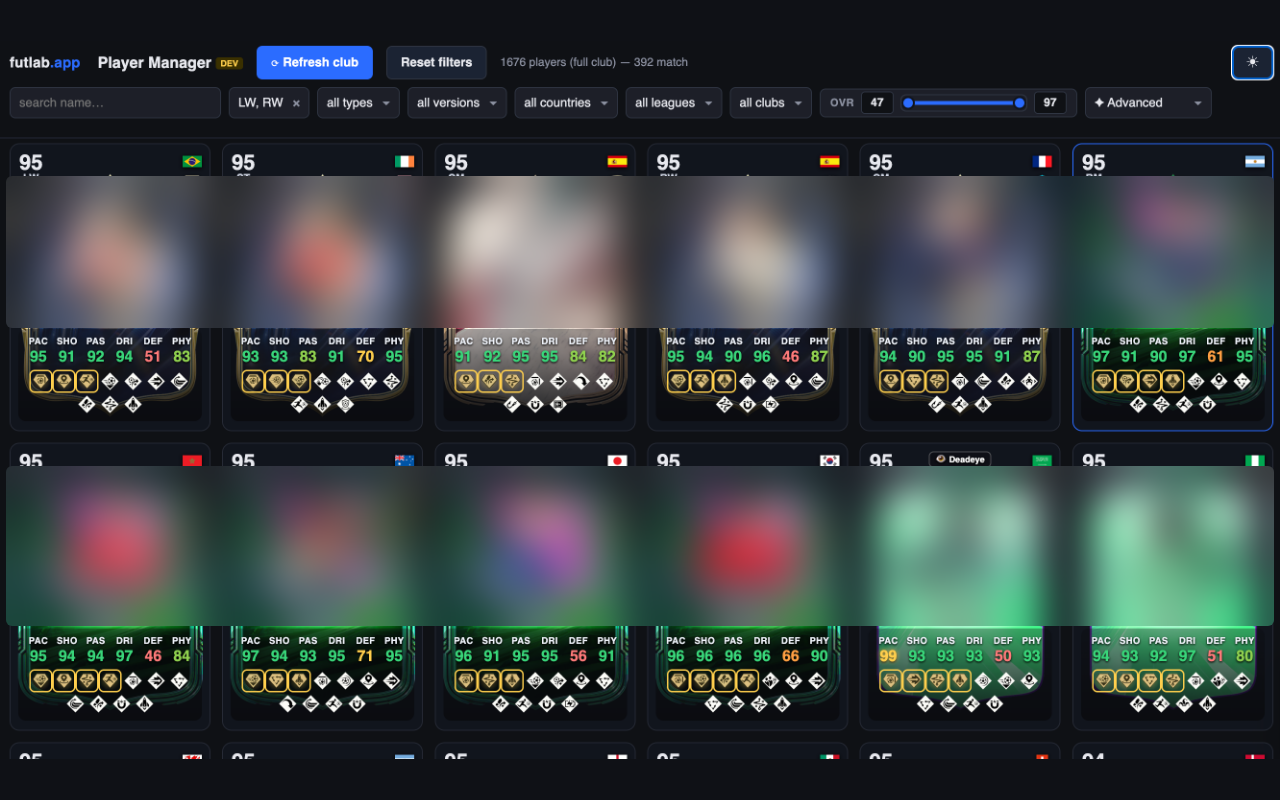The image size is (1280, 800).
Task: Expand the all clubs filter
Action: [771, 103]
